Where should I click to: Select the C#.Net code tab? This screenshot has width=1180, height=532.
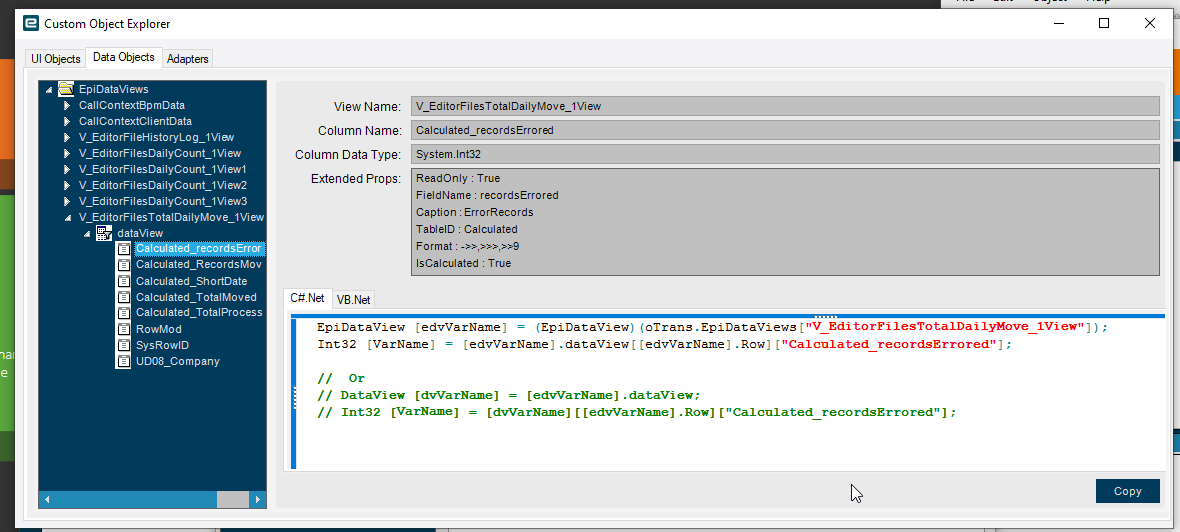[307, 298]
